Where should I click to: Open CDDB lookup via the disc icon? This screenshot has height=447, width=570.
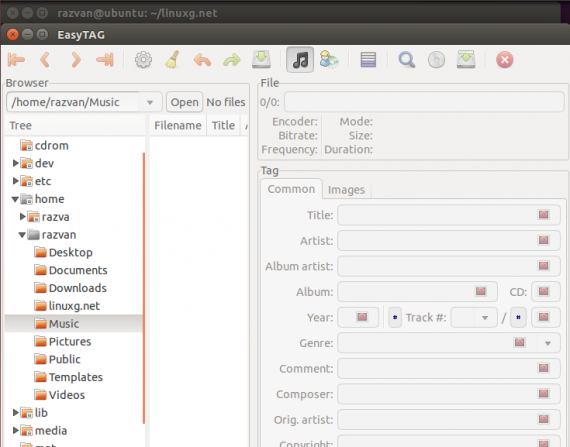pyautogui.click(x=436, y=60)
